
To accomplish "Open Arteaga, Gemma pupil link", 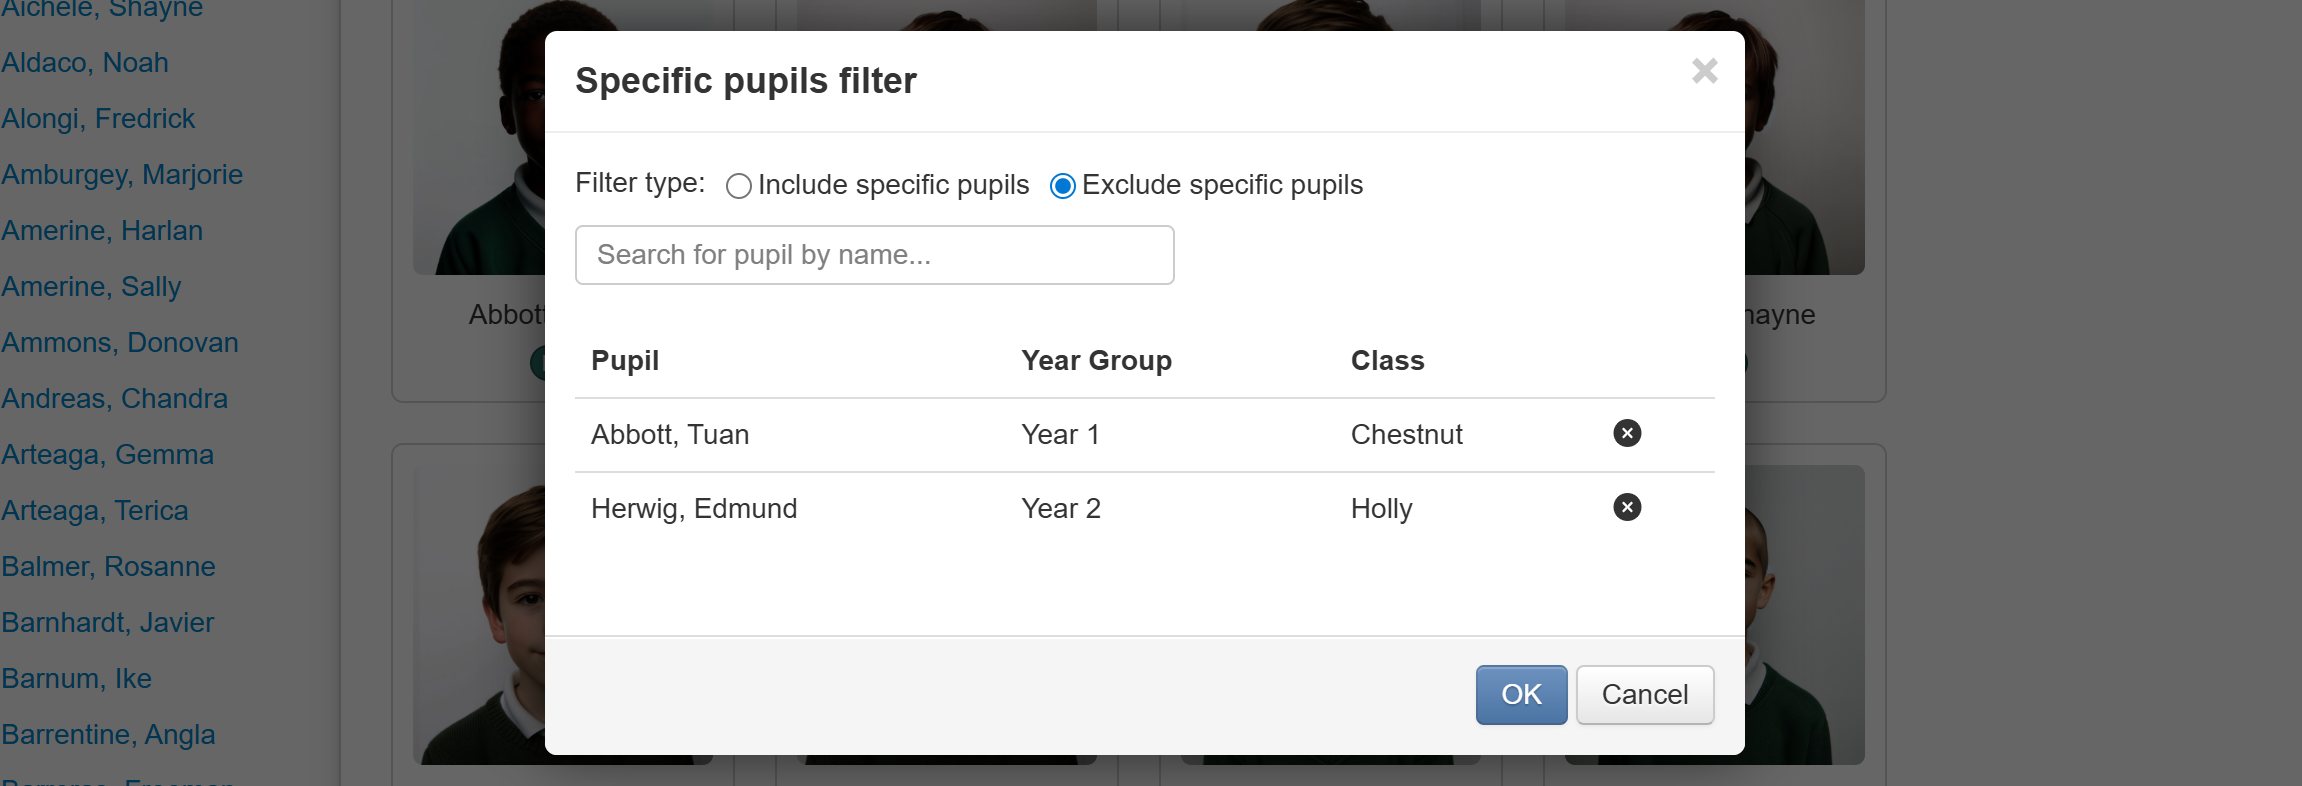I will click(108, 455).
